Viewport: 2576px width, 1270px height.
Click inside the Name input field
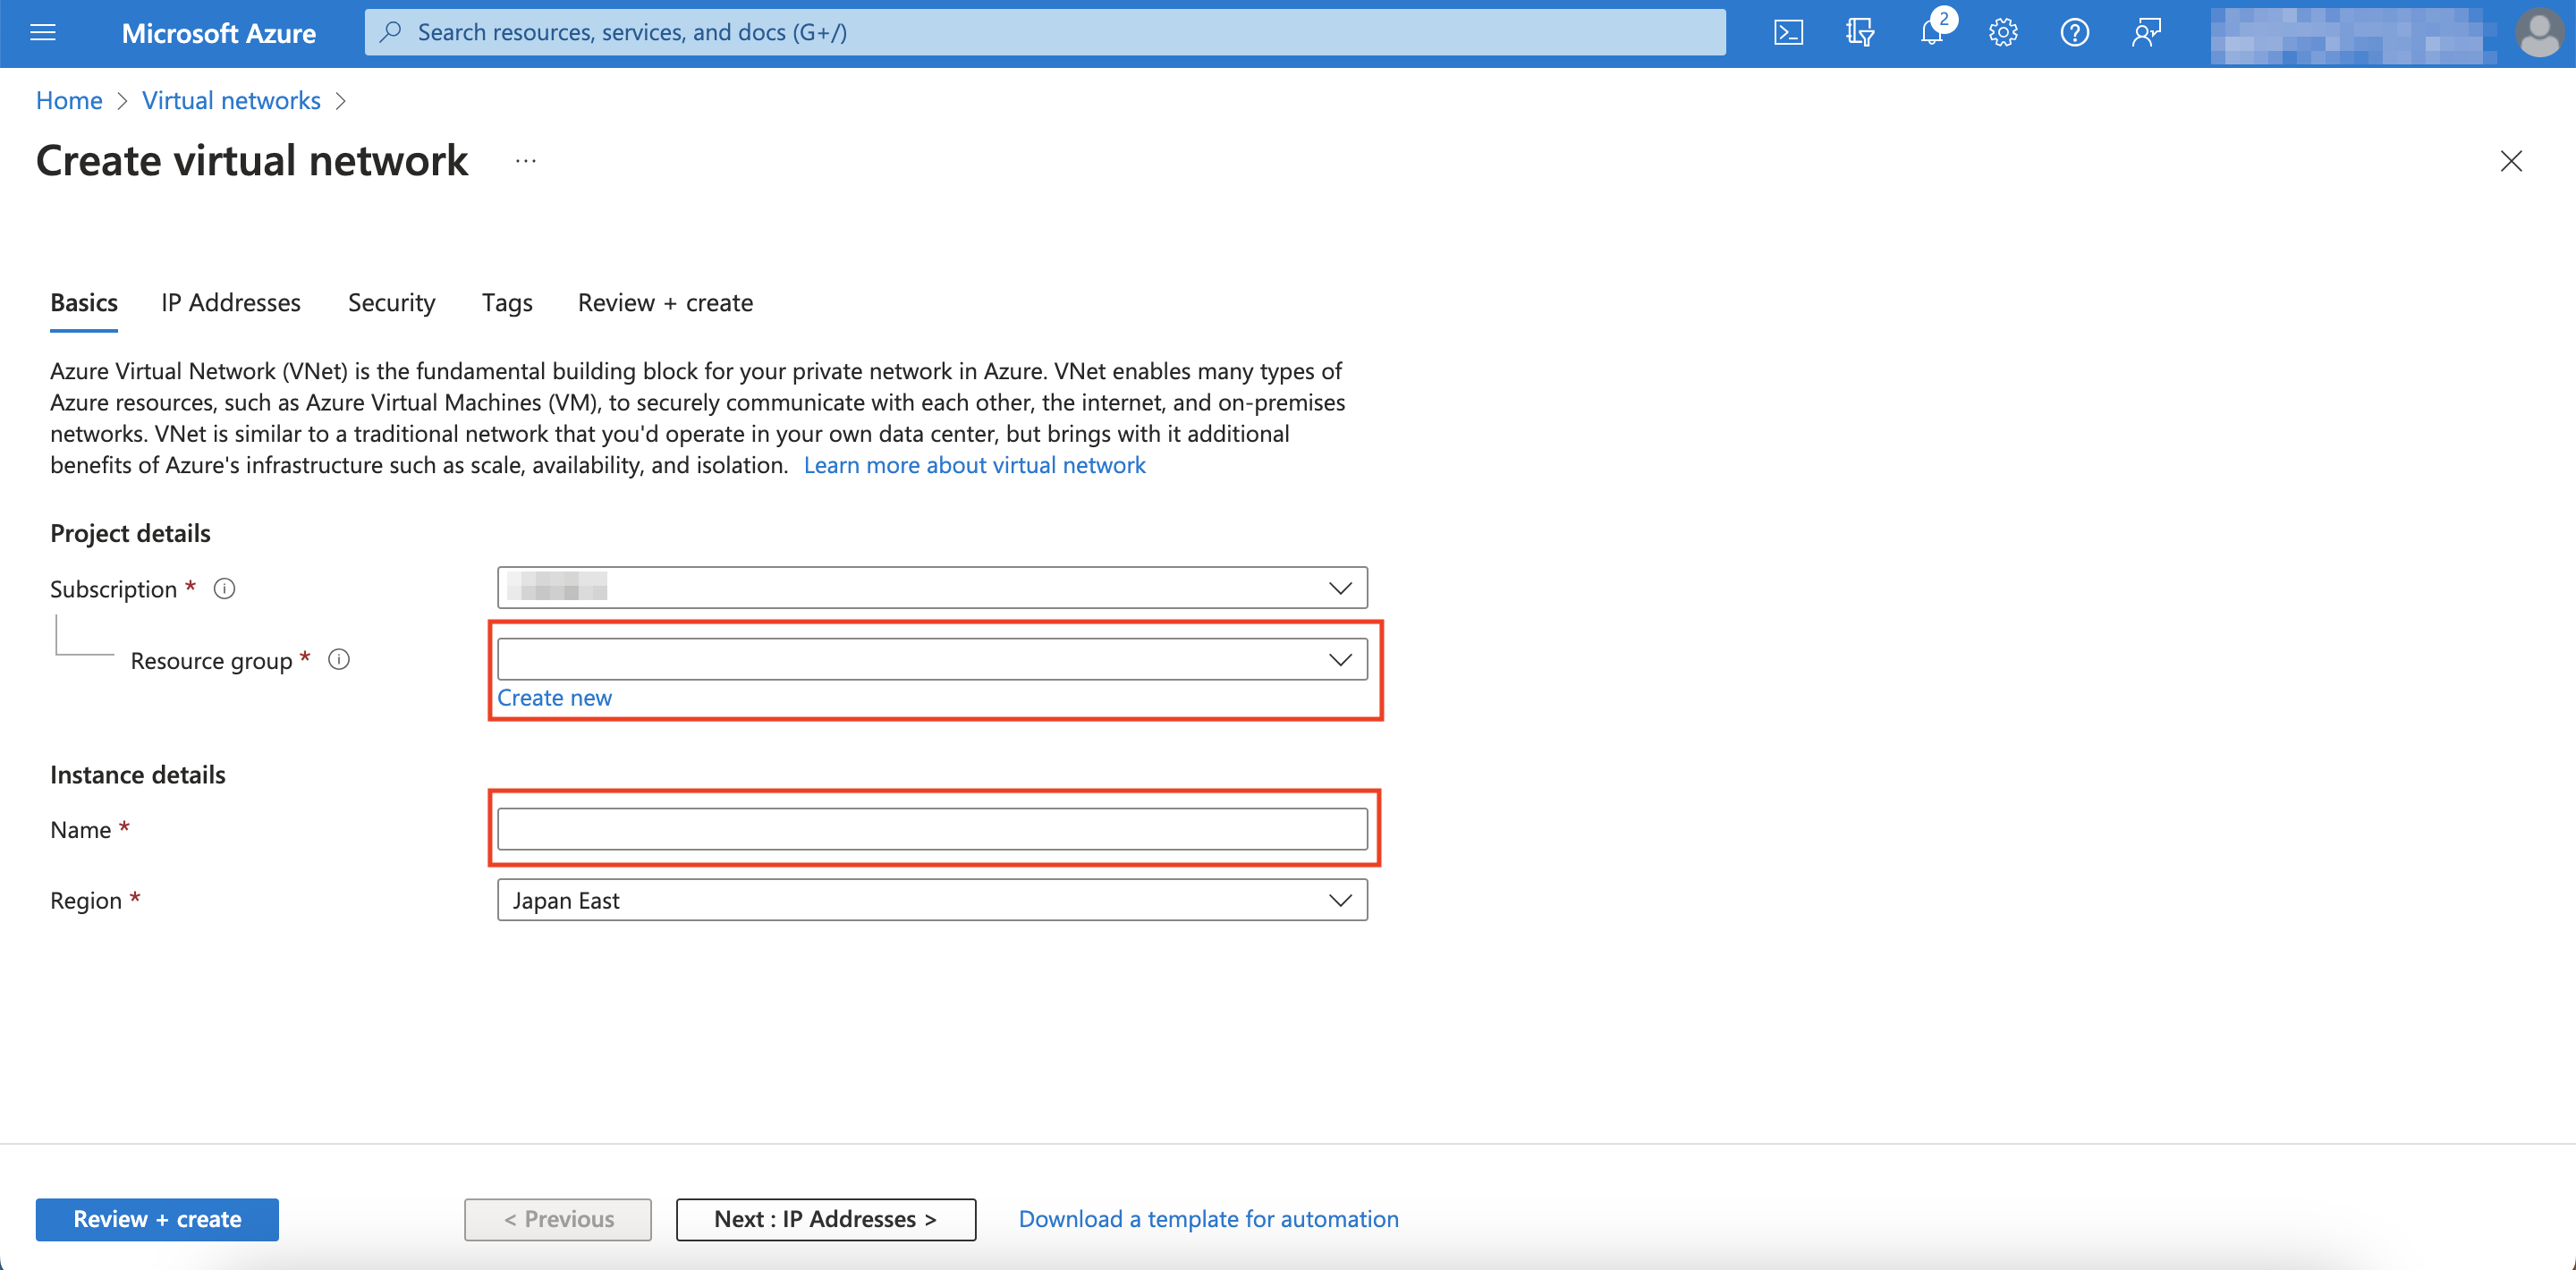[932, 828]
